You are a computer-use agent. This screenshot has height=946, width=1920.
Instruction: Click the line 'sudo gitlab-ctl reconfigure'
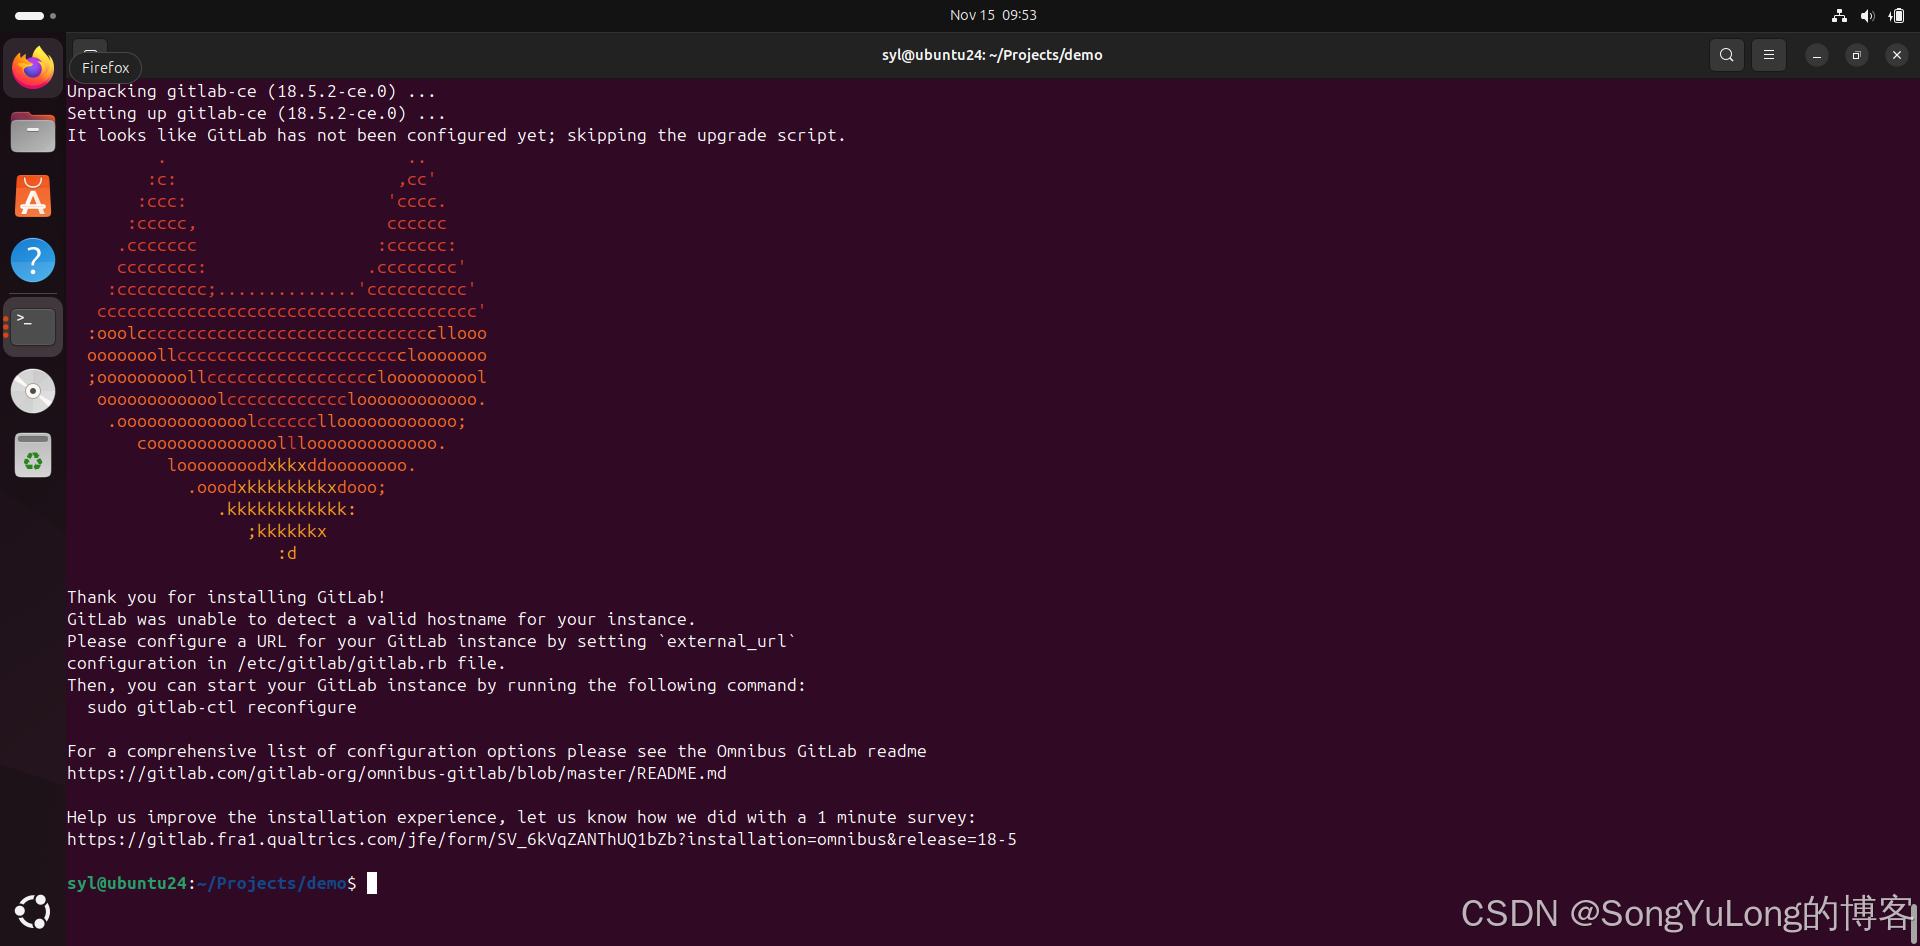tap(222, 707)
